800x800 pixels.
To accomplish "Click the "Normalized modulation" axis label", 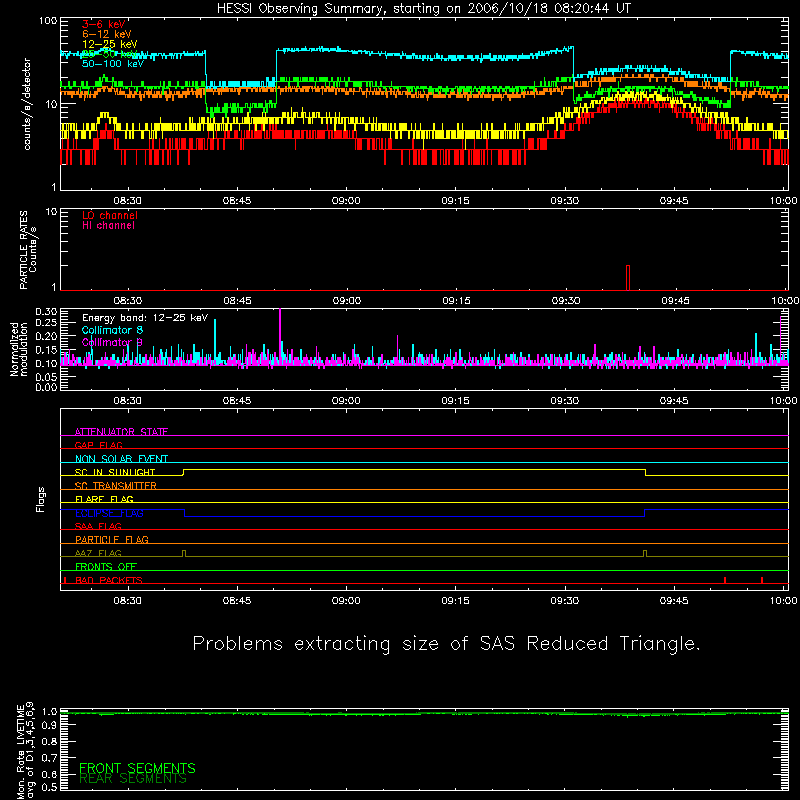I will pos(19,349).
